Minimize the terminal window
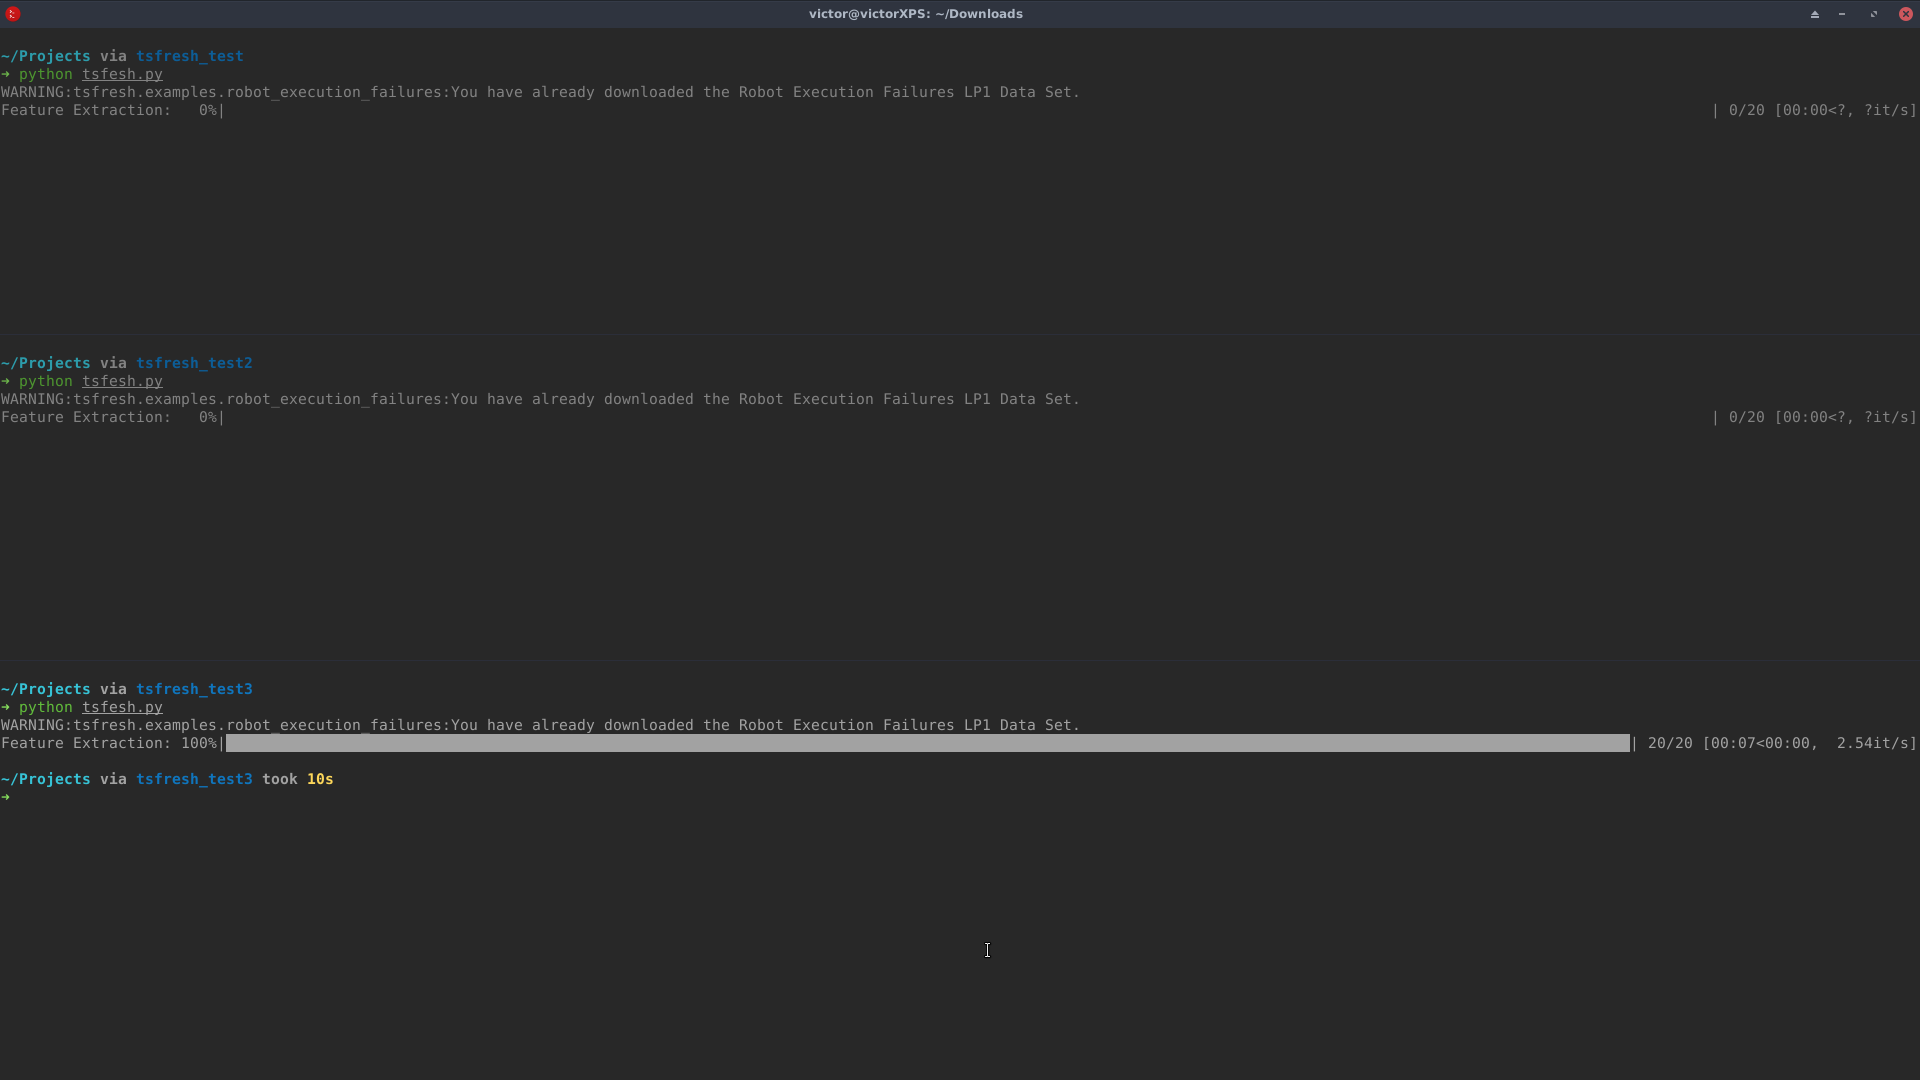 1841,14
